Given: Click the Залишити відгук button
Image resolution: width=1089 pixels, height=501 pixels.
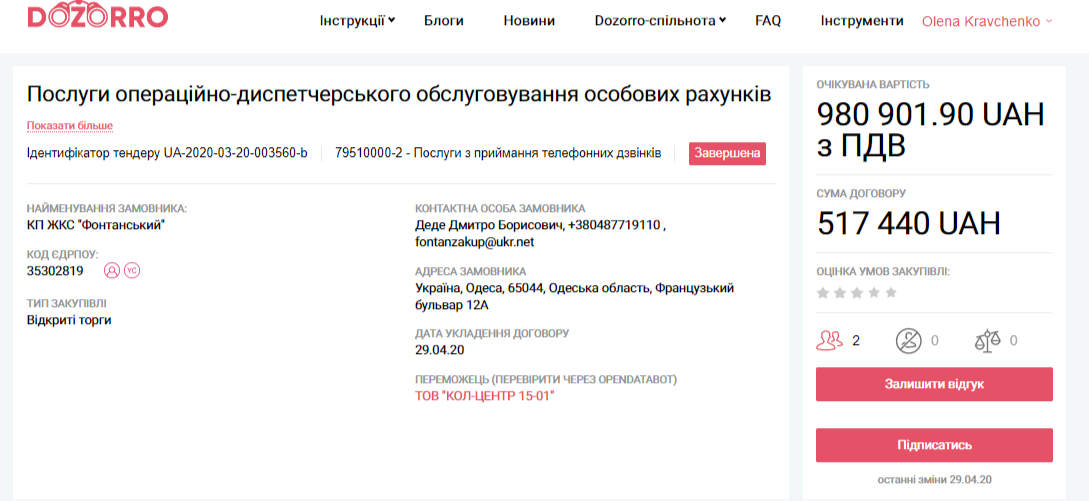Looking at the screenshot, I should point(934,384).
